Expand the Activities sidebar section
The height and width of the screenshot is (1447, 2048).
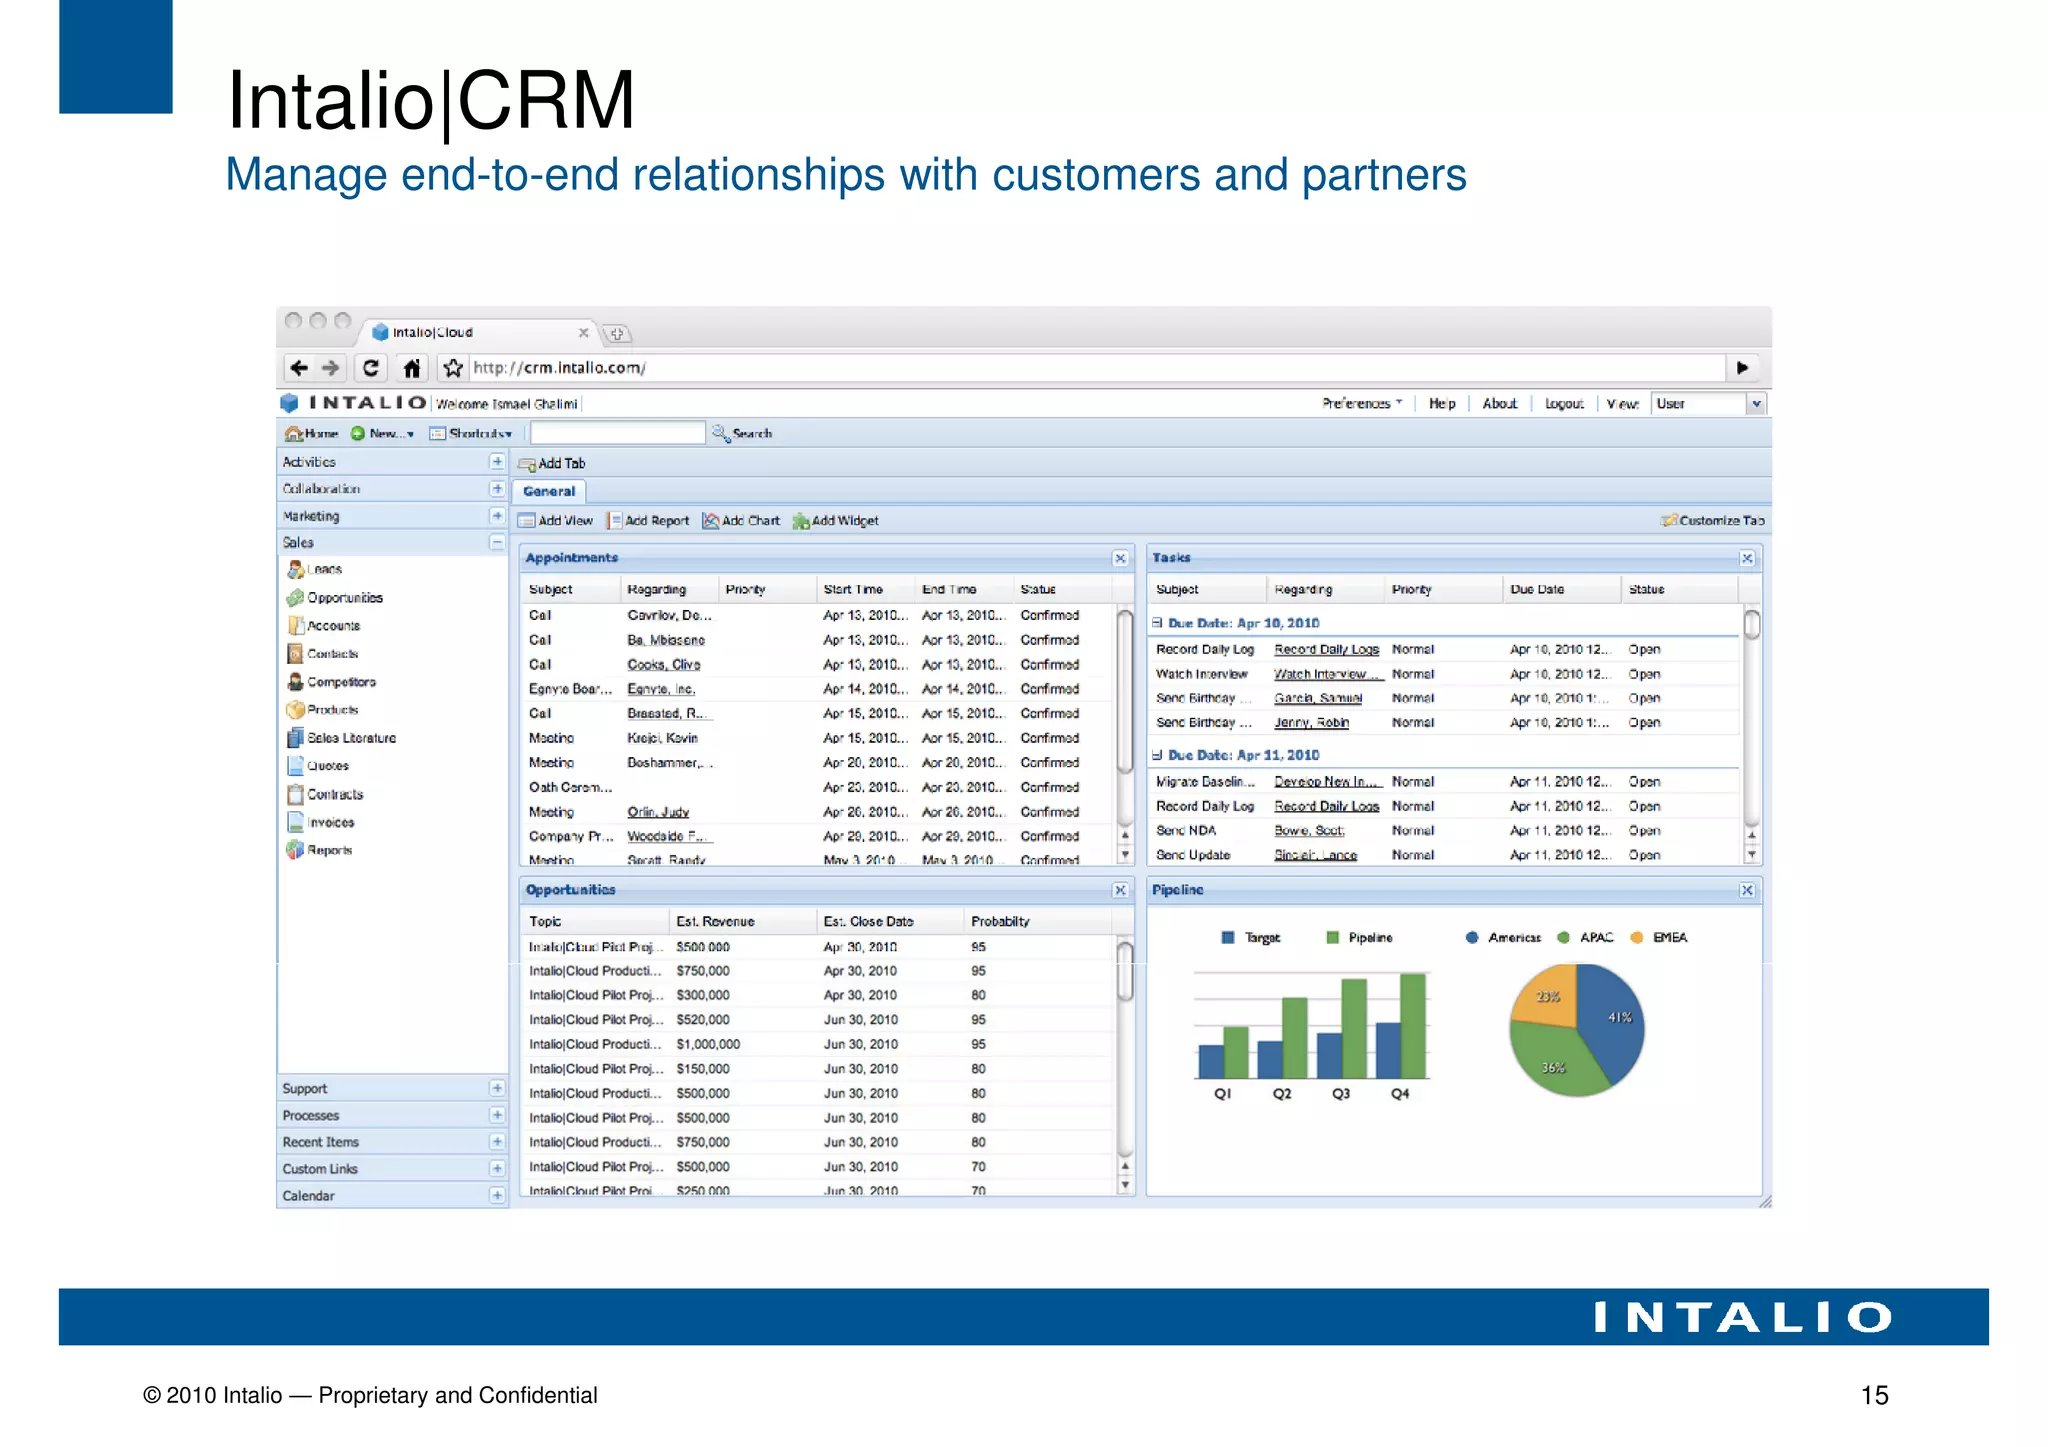click(x=497, y=461)
